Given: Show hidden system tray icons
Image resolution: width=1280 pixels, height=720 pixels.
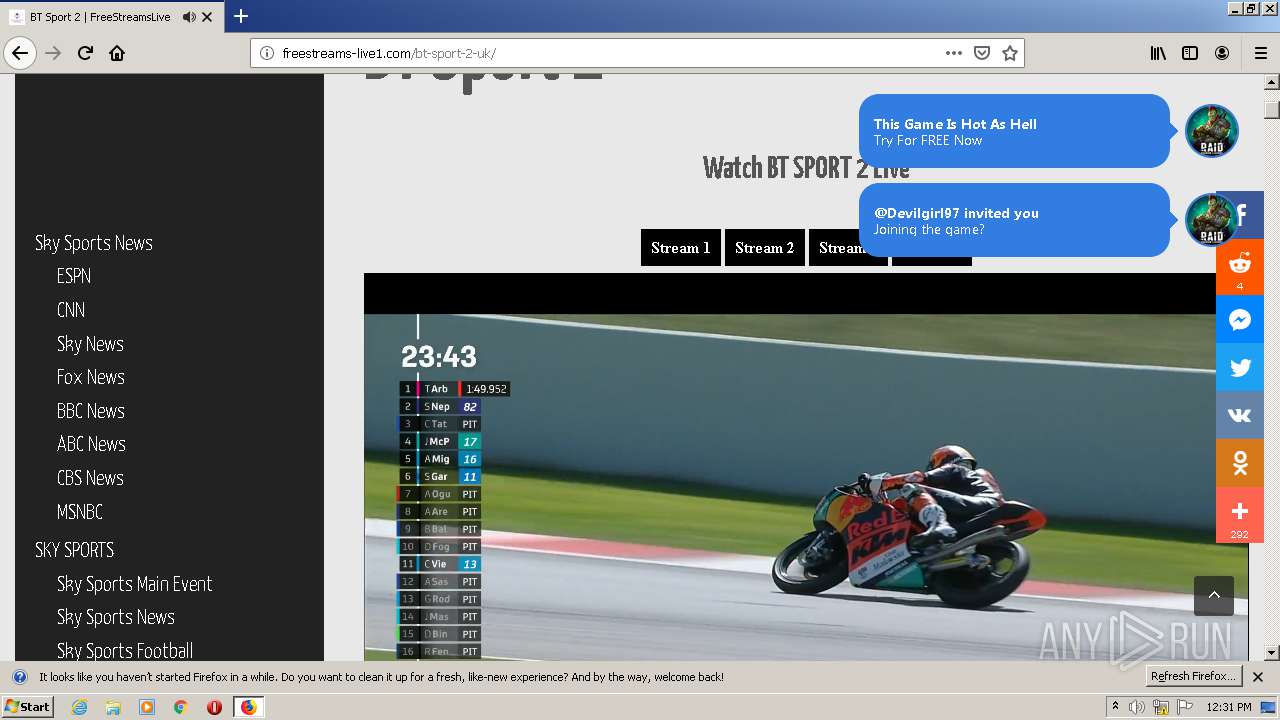Looking at the screenshot, I should [1116, 707].
